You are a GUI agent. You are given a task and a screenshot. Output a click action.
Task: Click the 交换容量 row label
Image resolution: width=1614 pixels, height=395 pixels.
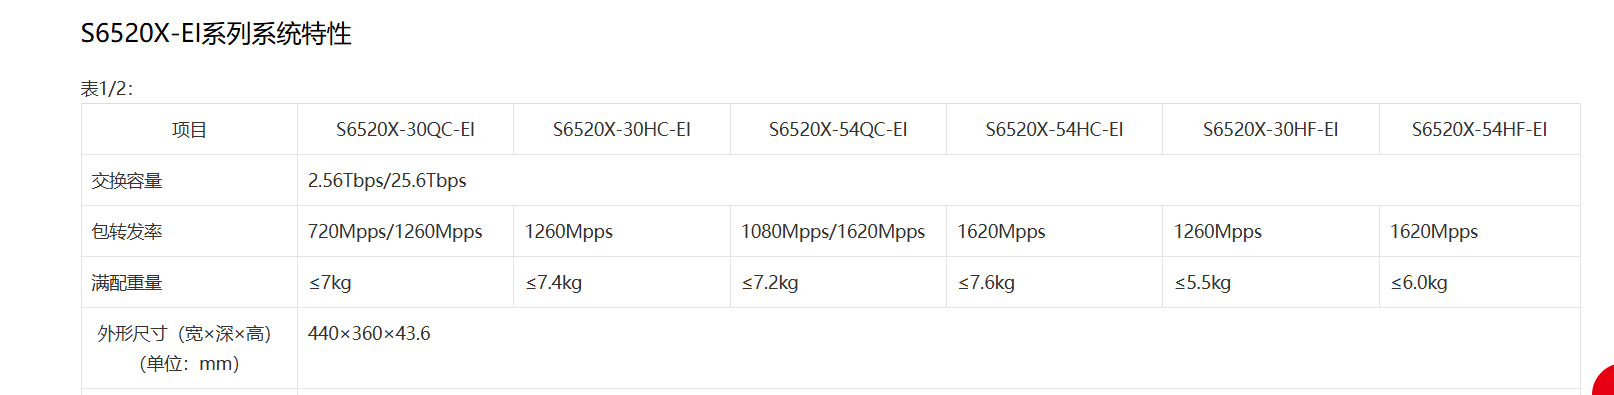pyautogui.click(x=189, y=180)
